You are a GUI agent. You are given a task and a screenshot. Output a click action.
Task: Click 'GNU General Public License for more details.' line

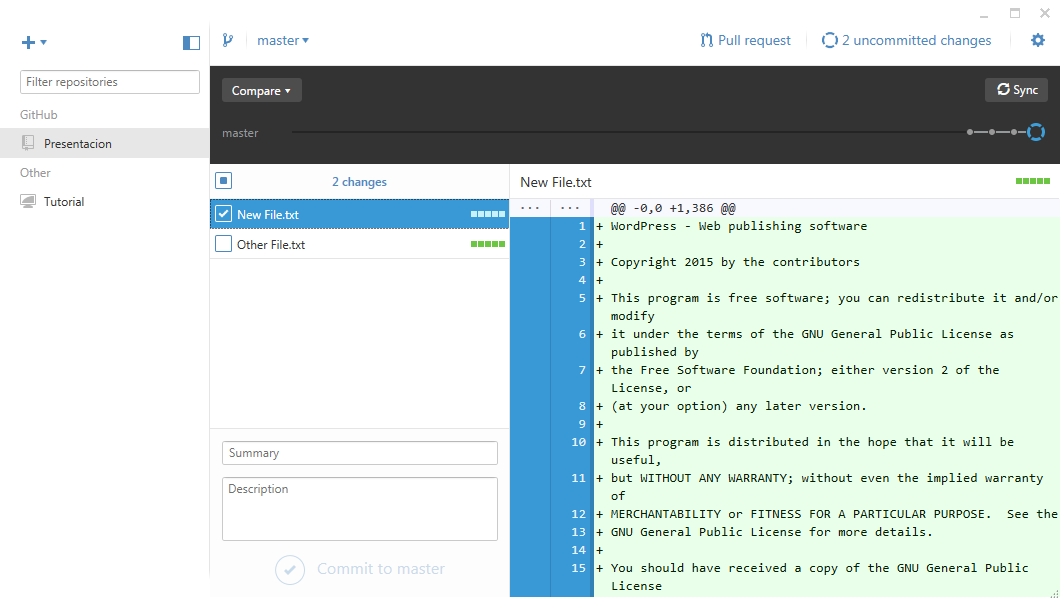tap(771, 532)
